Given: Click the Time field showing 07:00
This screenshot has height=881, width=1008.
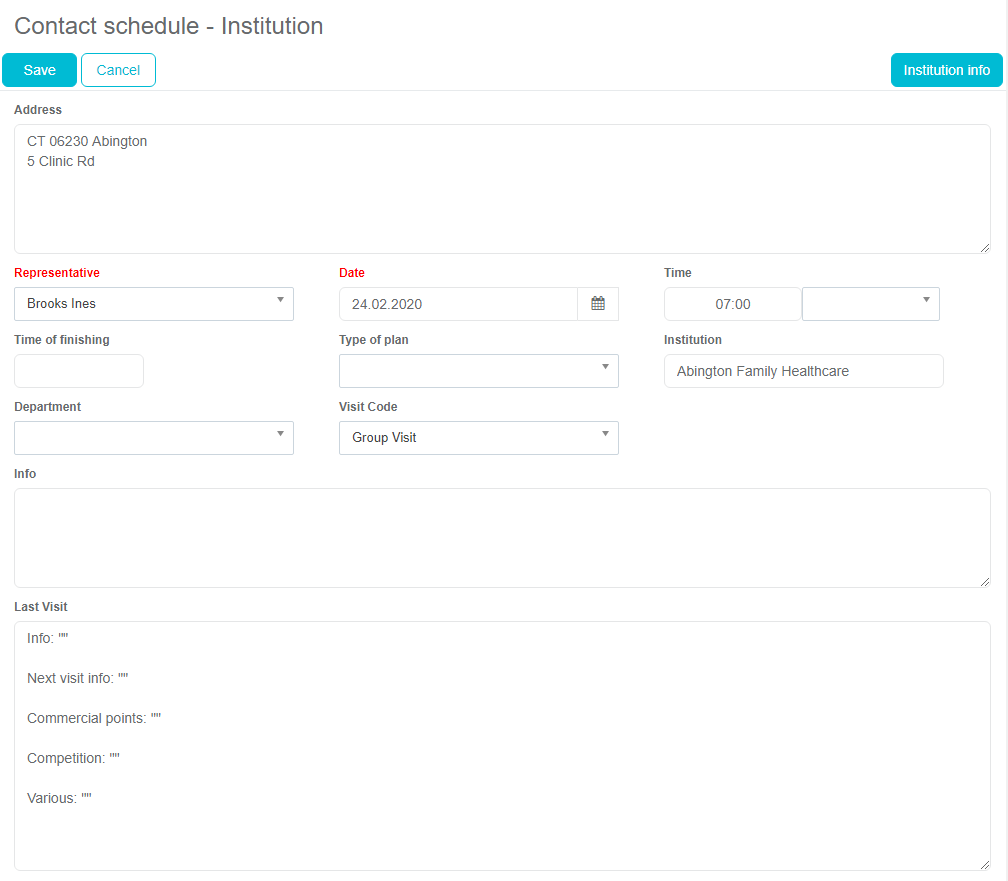Looking at the screenshot, I should tap(732, 304).
